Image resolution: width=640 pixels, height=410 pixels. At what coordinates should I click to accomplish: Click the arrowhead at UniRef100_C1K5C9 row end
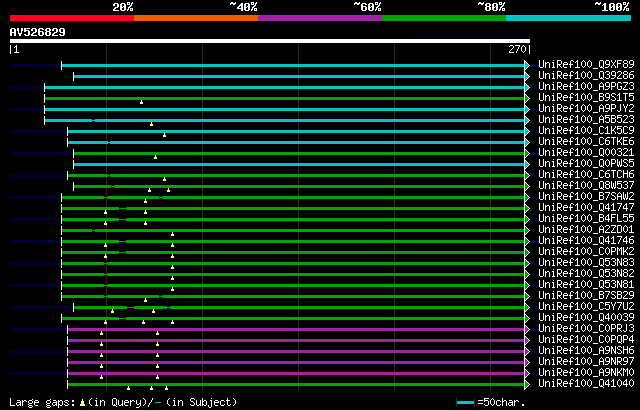[527, 130]
